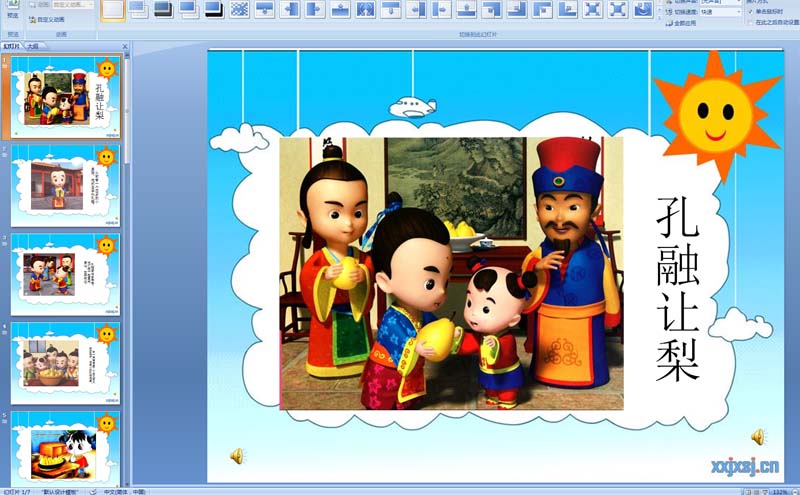
Task: Select slide 2 thumbnail
Action: click(x=65, y=186)
